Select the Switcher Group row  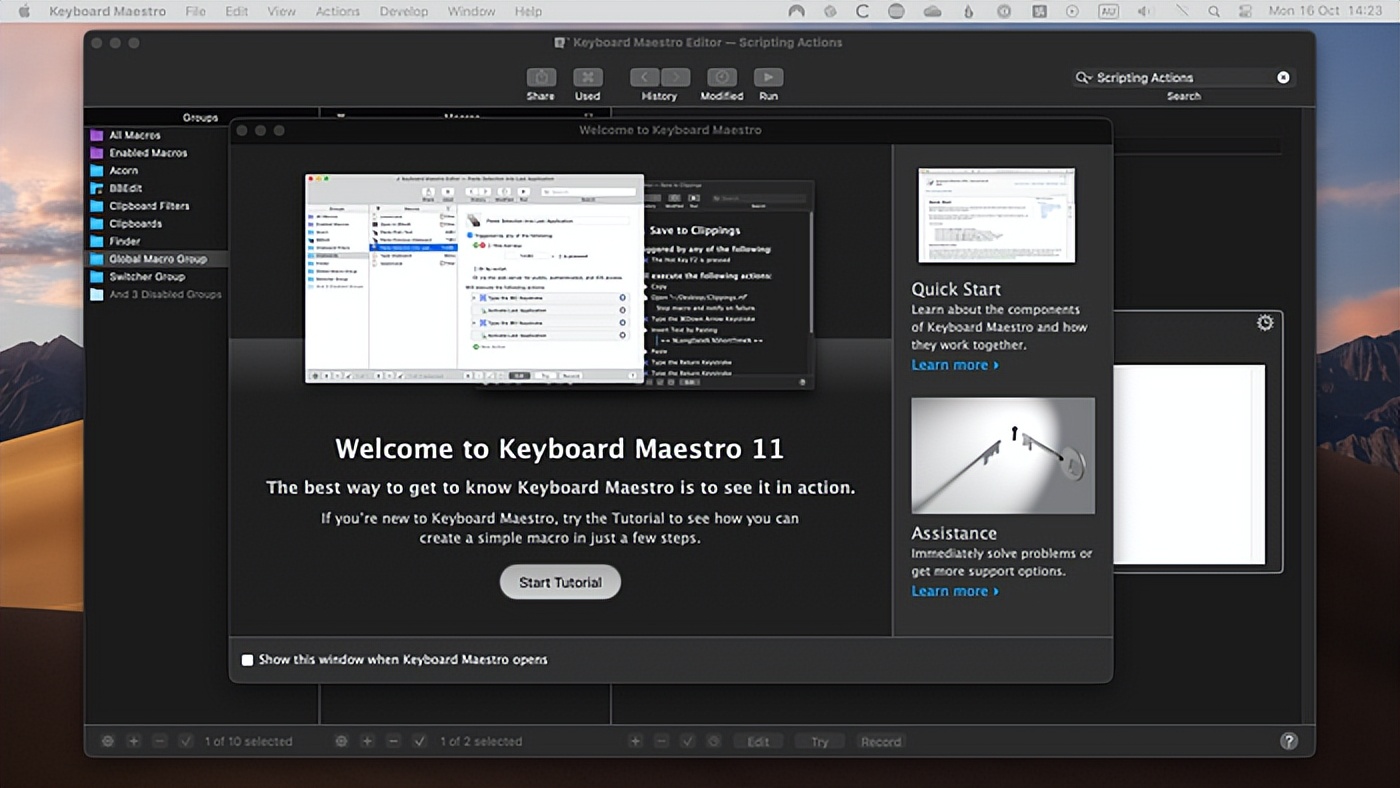coord(156,276)
